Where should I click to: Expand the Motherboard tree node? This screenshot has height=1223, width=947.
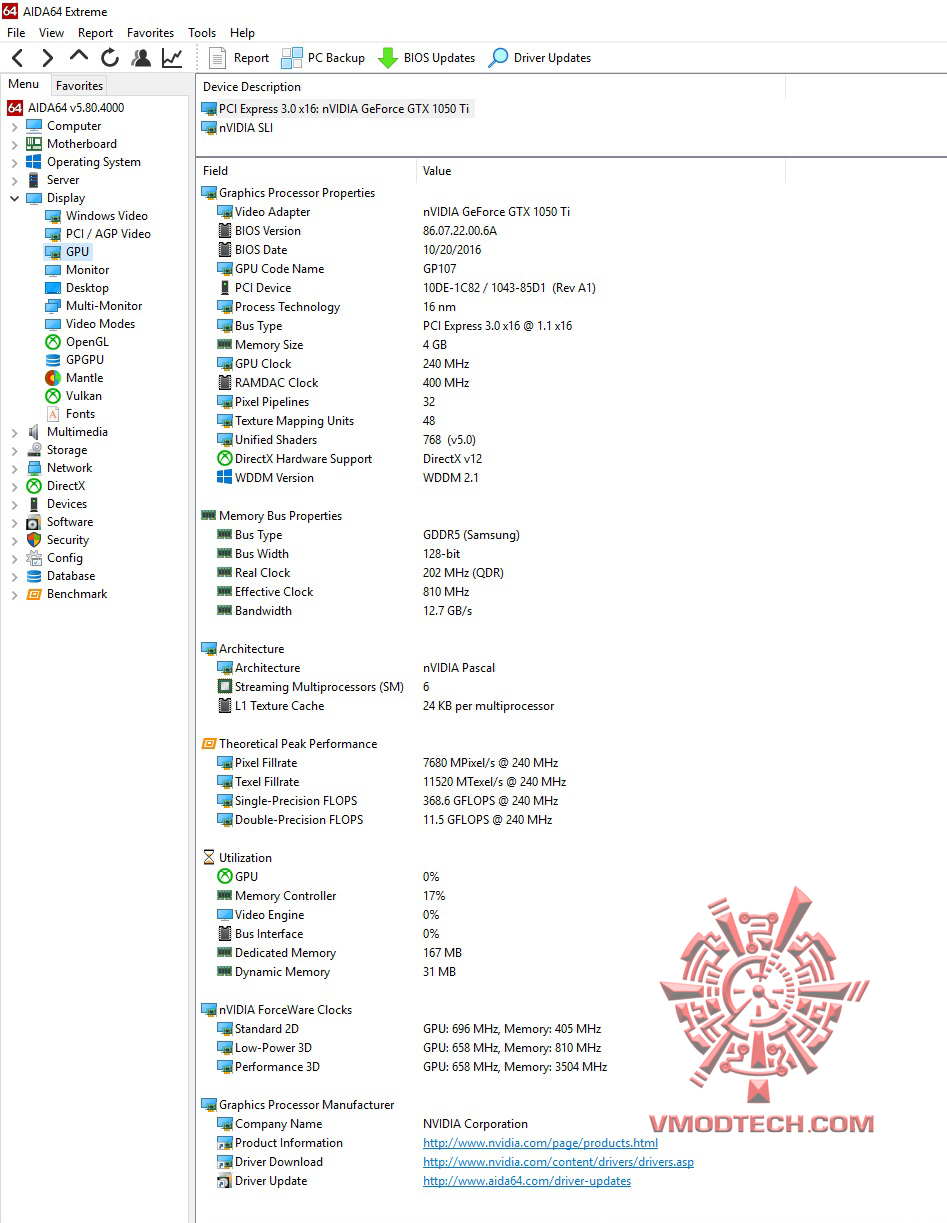point(14,144)
